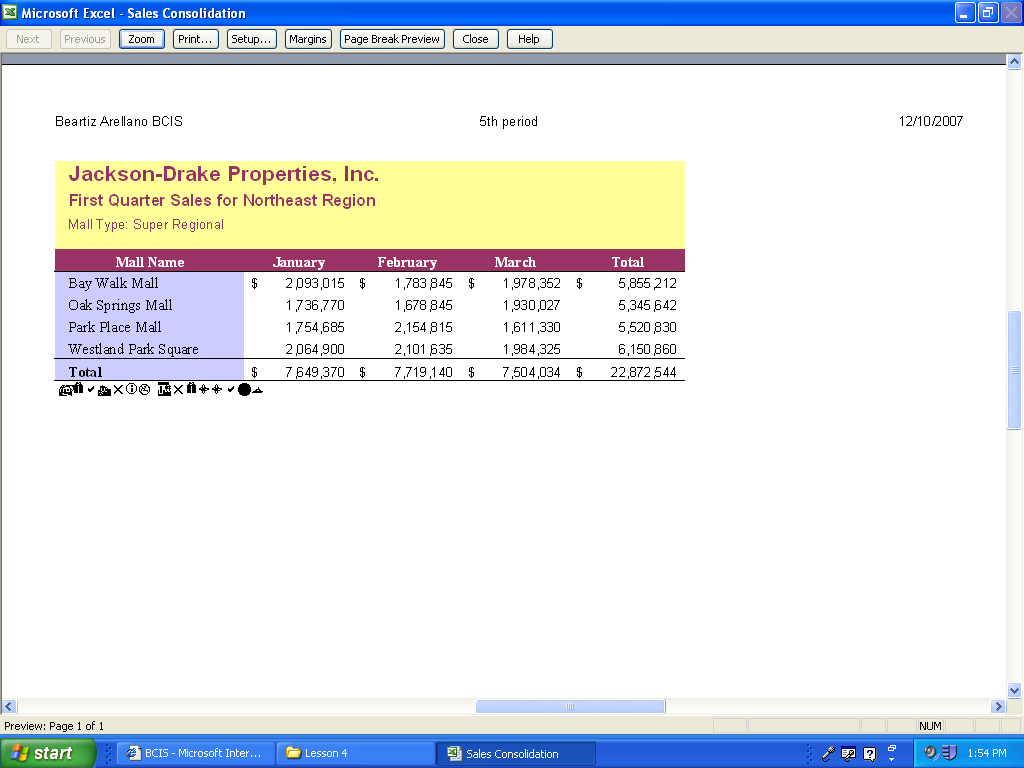Open the Print dialog
The image size is (1024, 768).
coord(195,39)
